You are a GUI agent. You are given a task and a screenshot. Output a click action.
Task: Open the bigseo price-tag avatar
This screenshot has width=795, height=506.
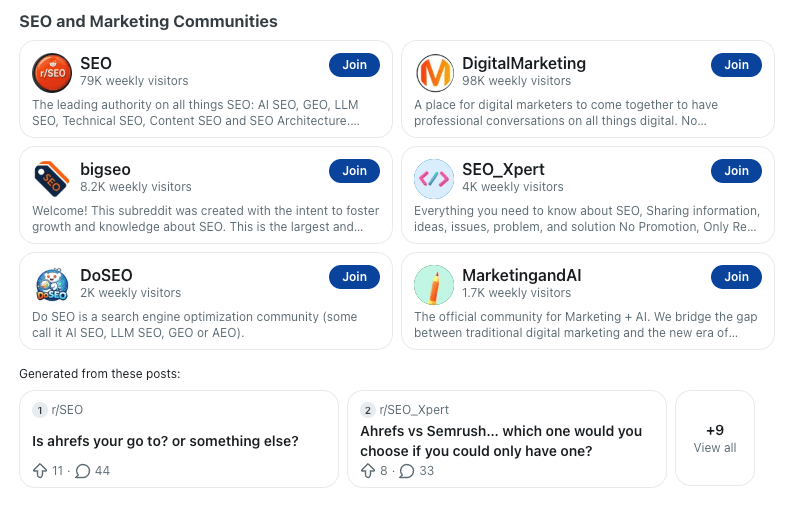pos(52,179)
